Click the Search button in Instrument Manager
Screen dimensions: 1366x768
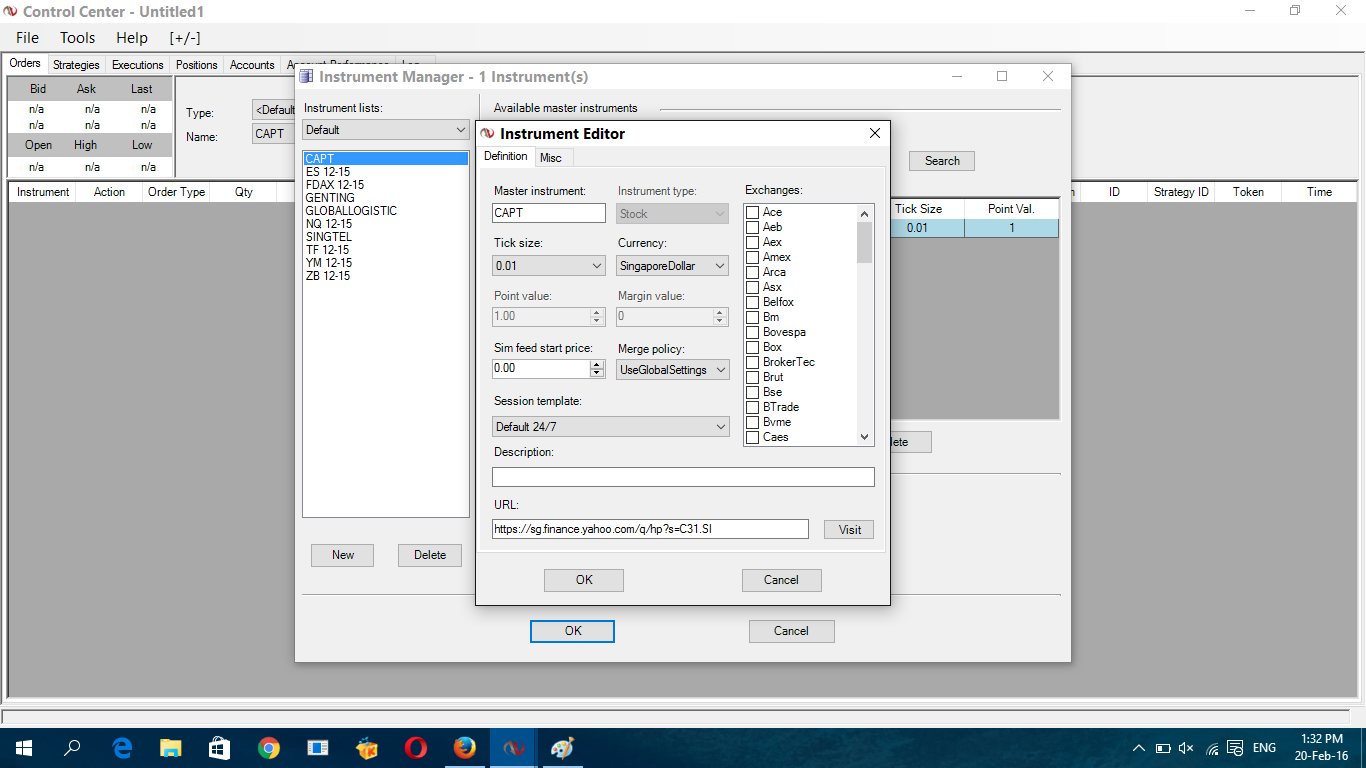point(942,161)
